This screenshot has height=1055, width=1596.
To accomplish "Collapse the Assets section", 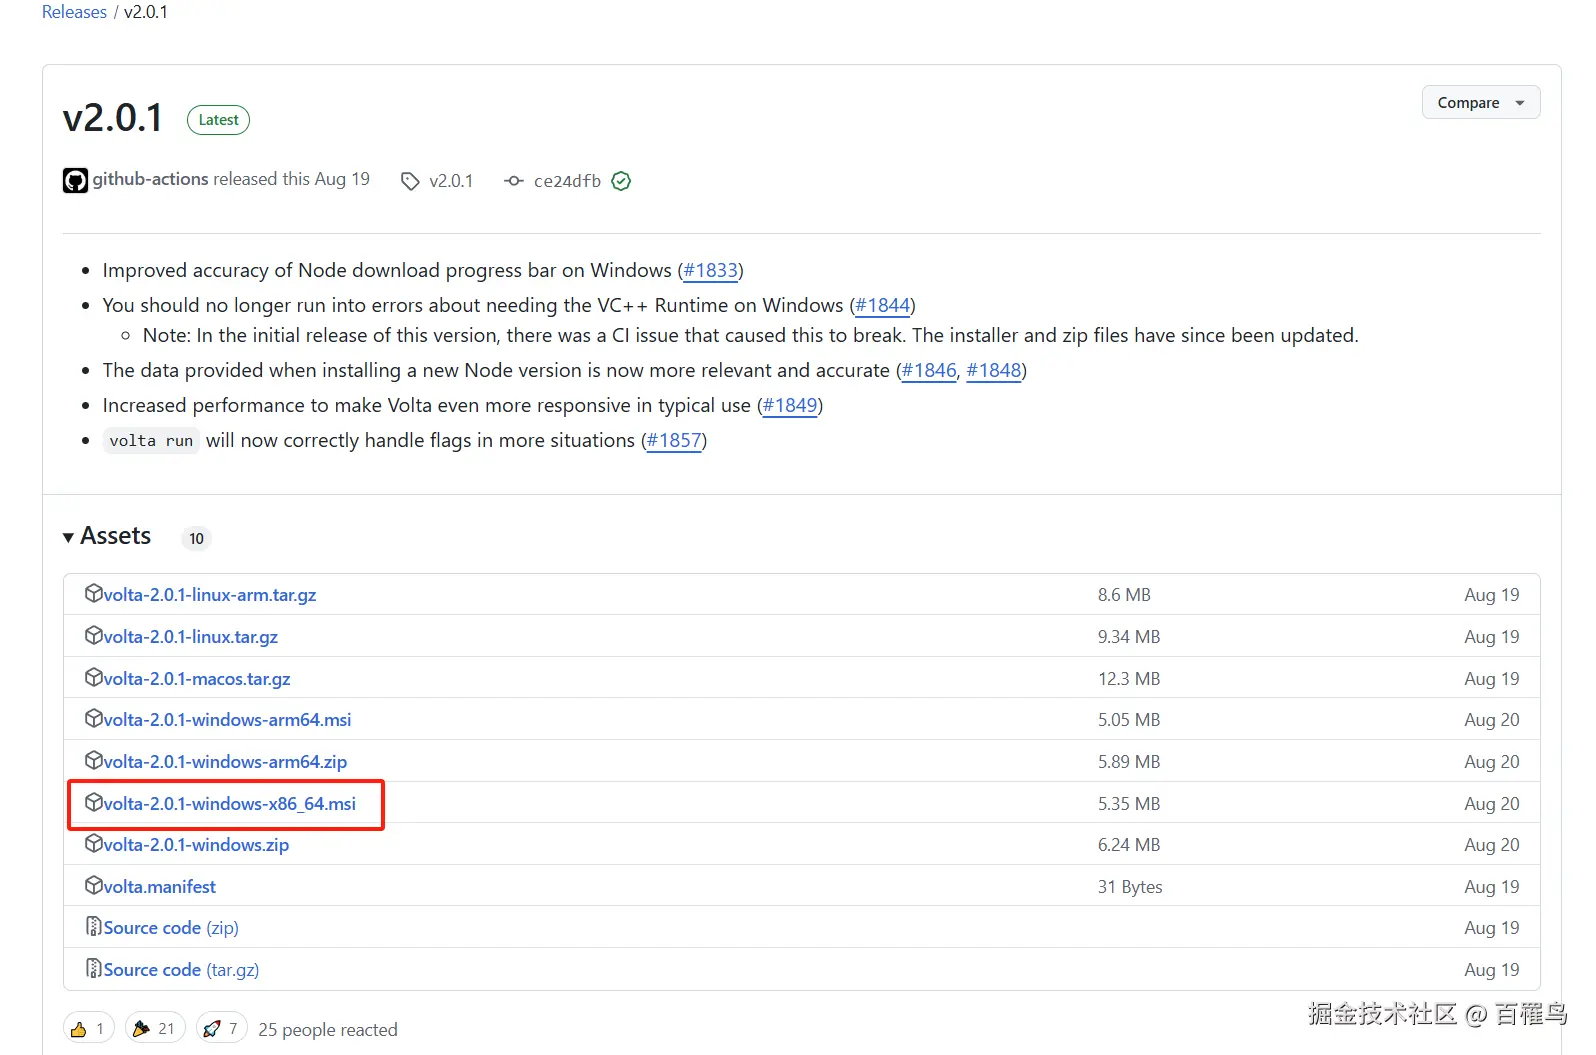I will [107, 536].
